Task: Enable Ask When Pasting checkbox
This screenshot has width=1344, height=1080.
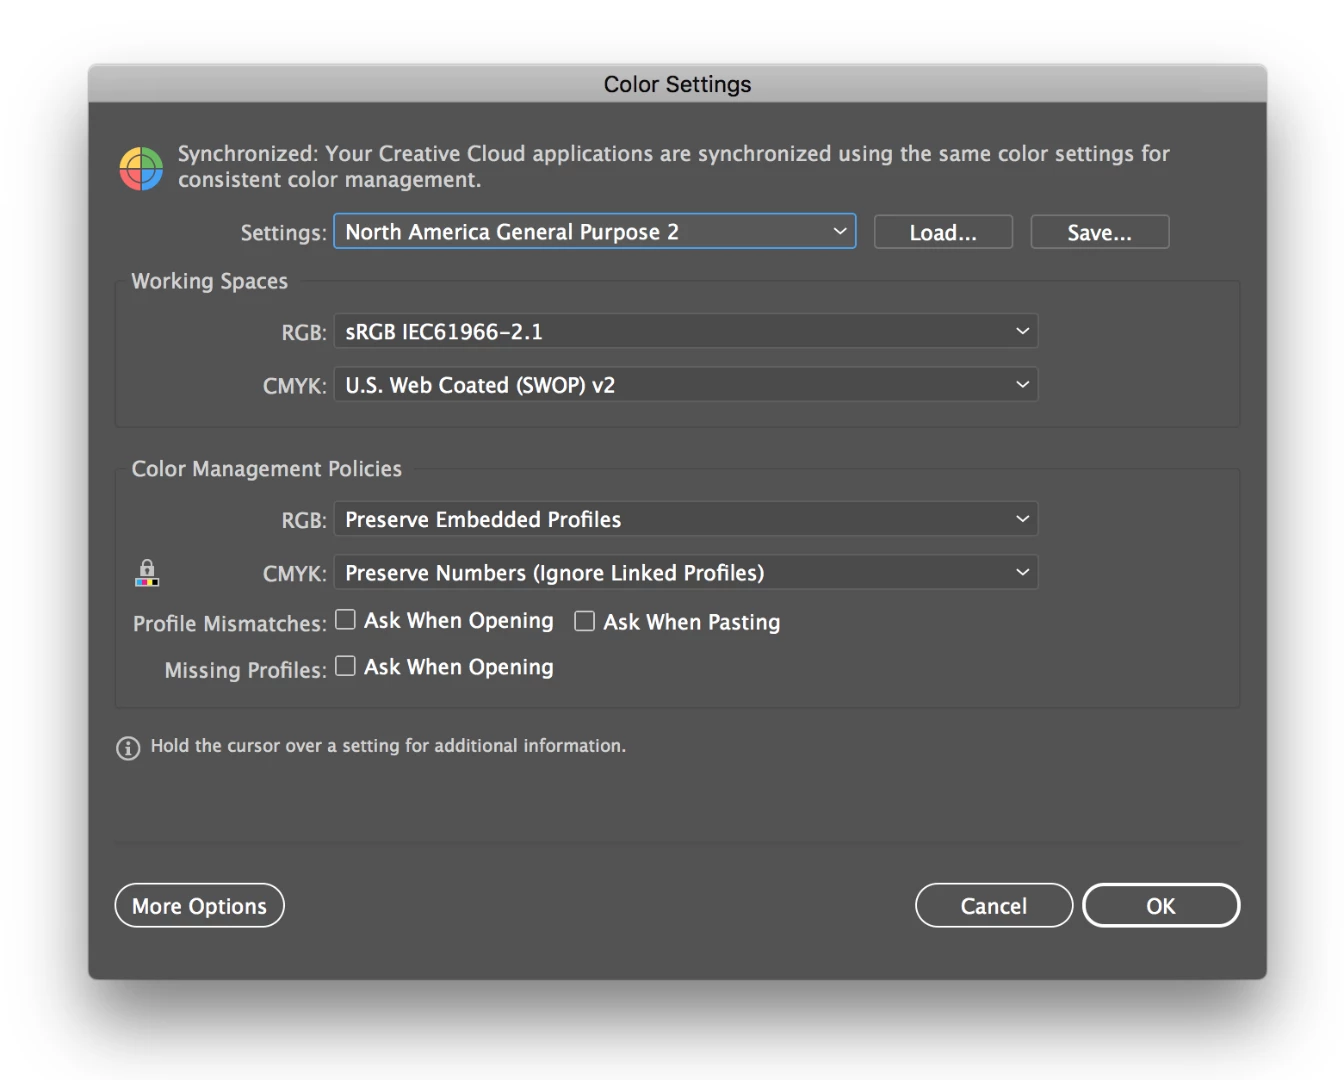Action: point(585,621)
